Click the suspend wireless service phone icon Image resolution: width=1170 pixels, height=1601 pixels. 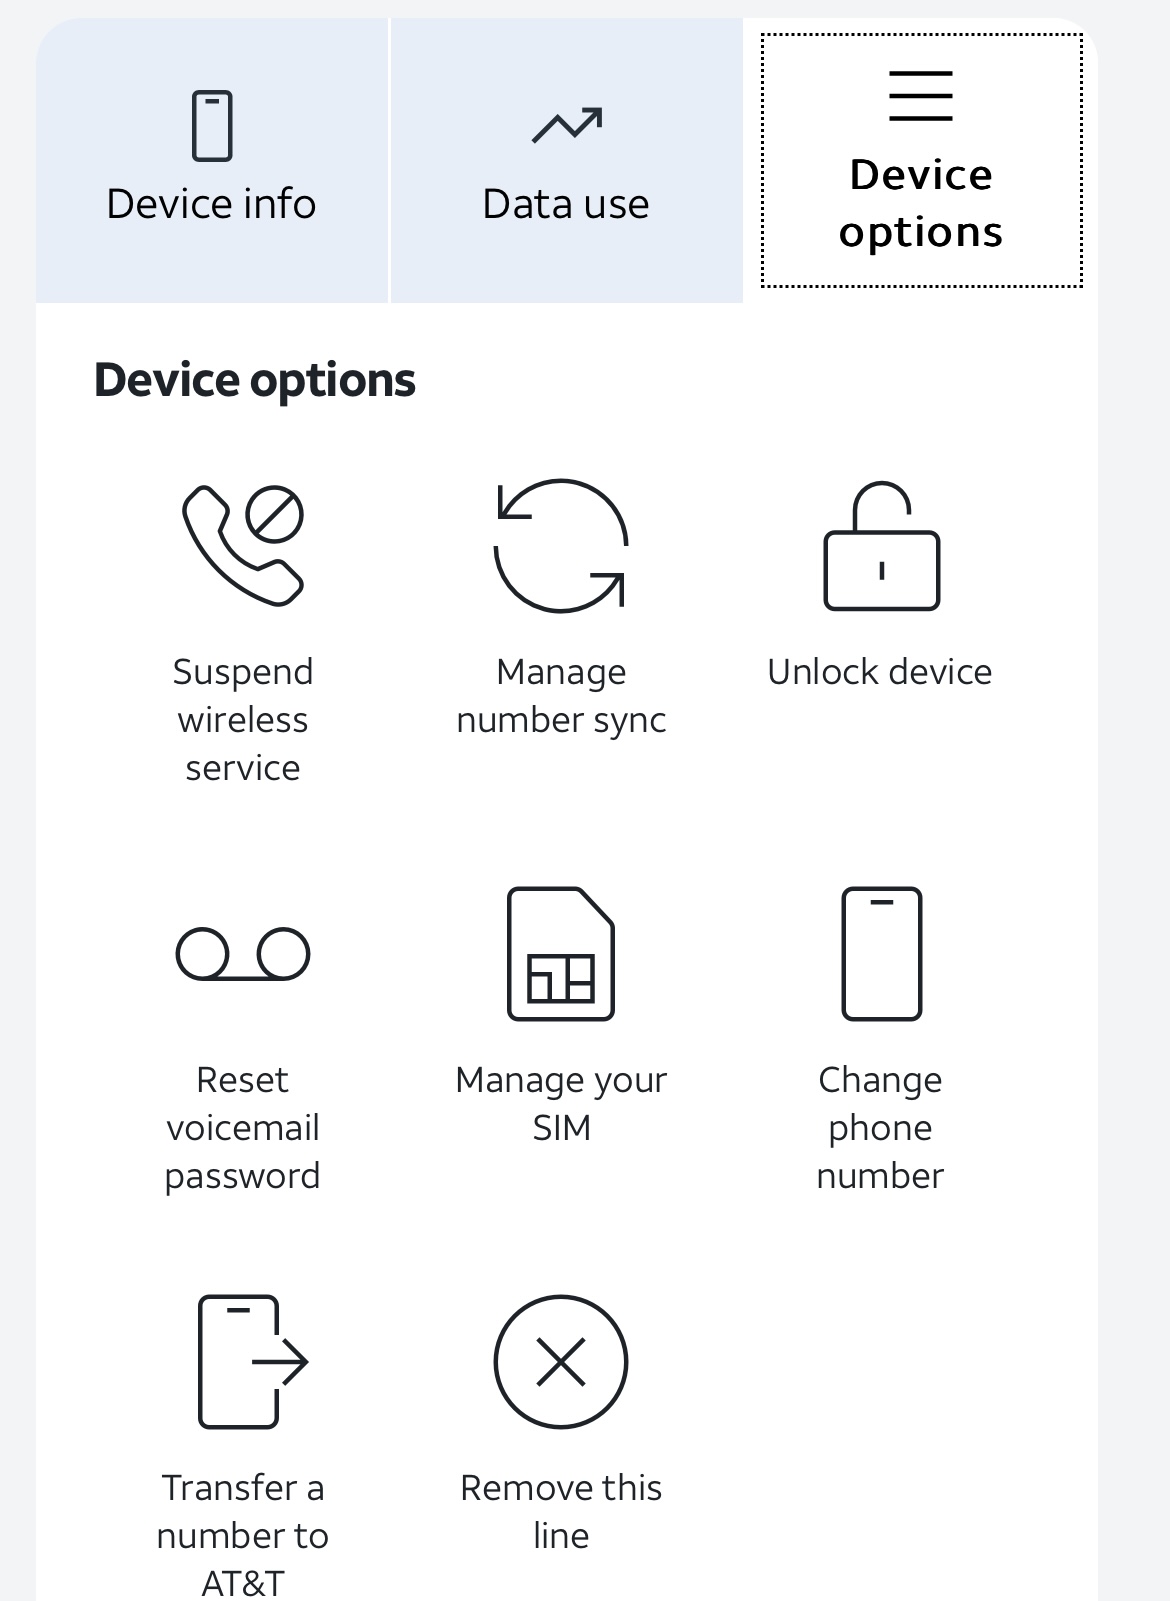243,545
